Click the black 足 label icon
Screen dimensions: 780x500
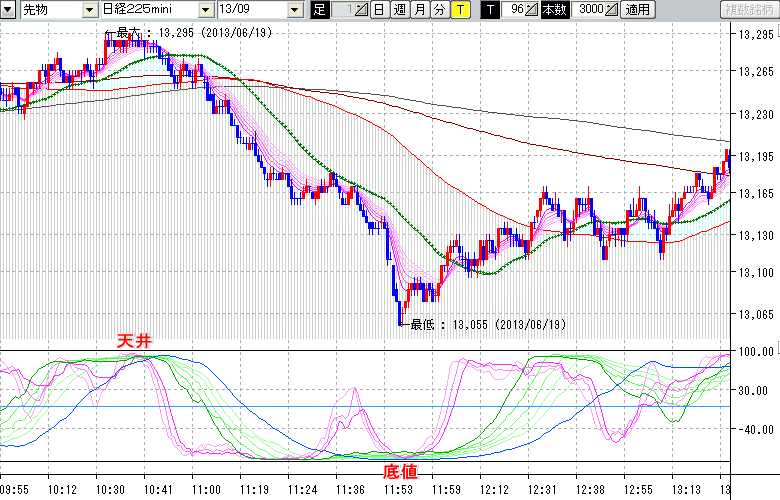click(x=319, y=10)
